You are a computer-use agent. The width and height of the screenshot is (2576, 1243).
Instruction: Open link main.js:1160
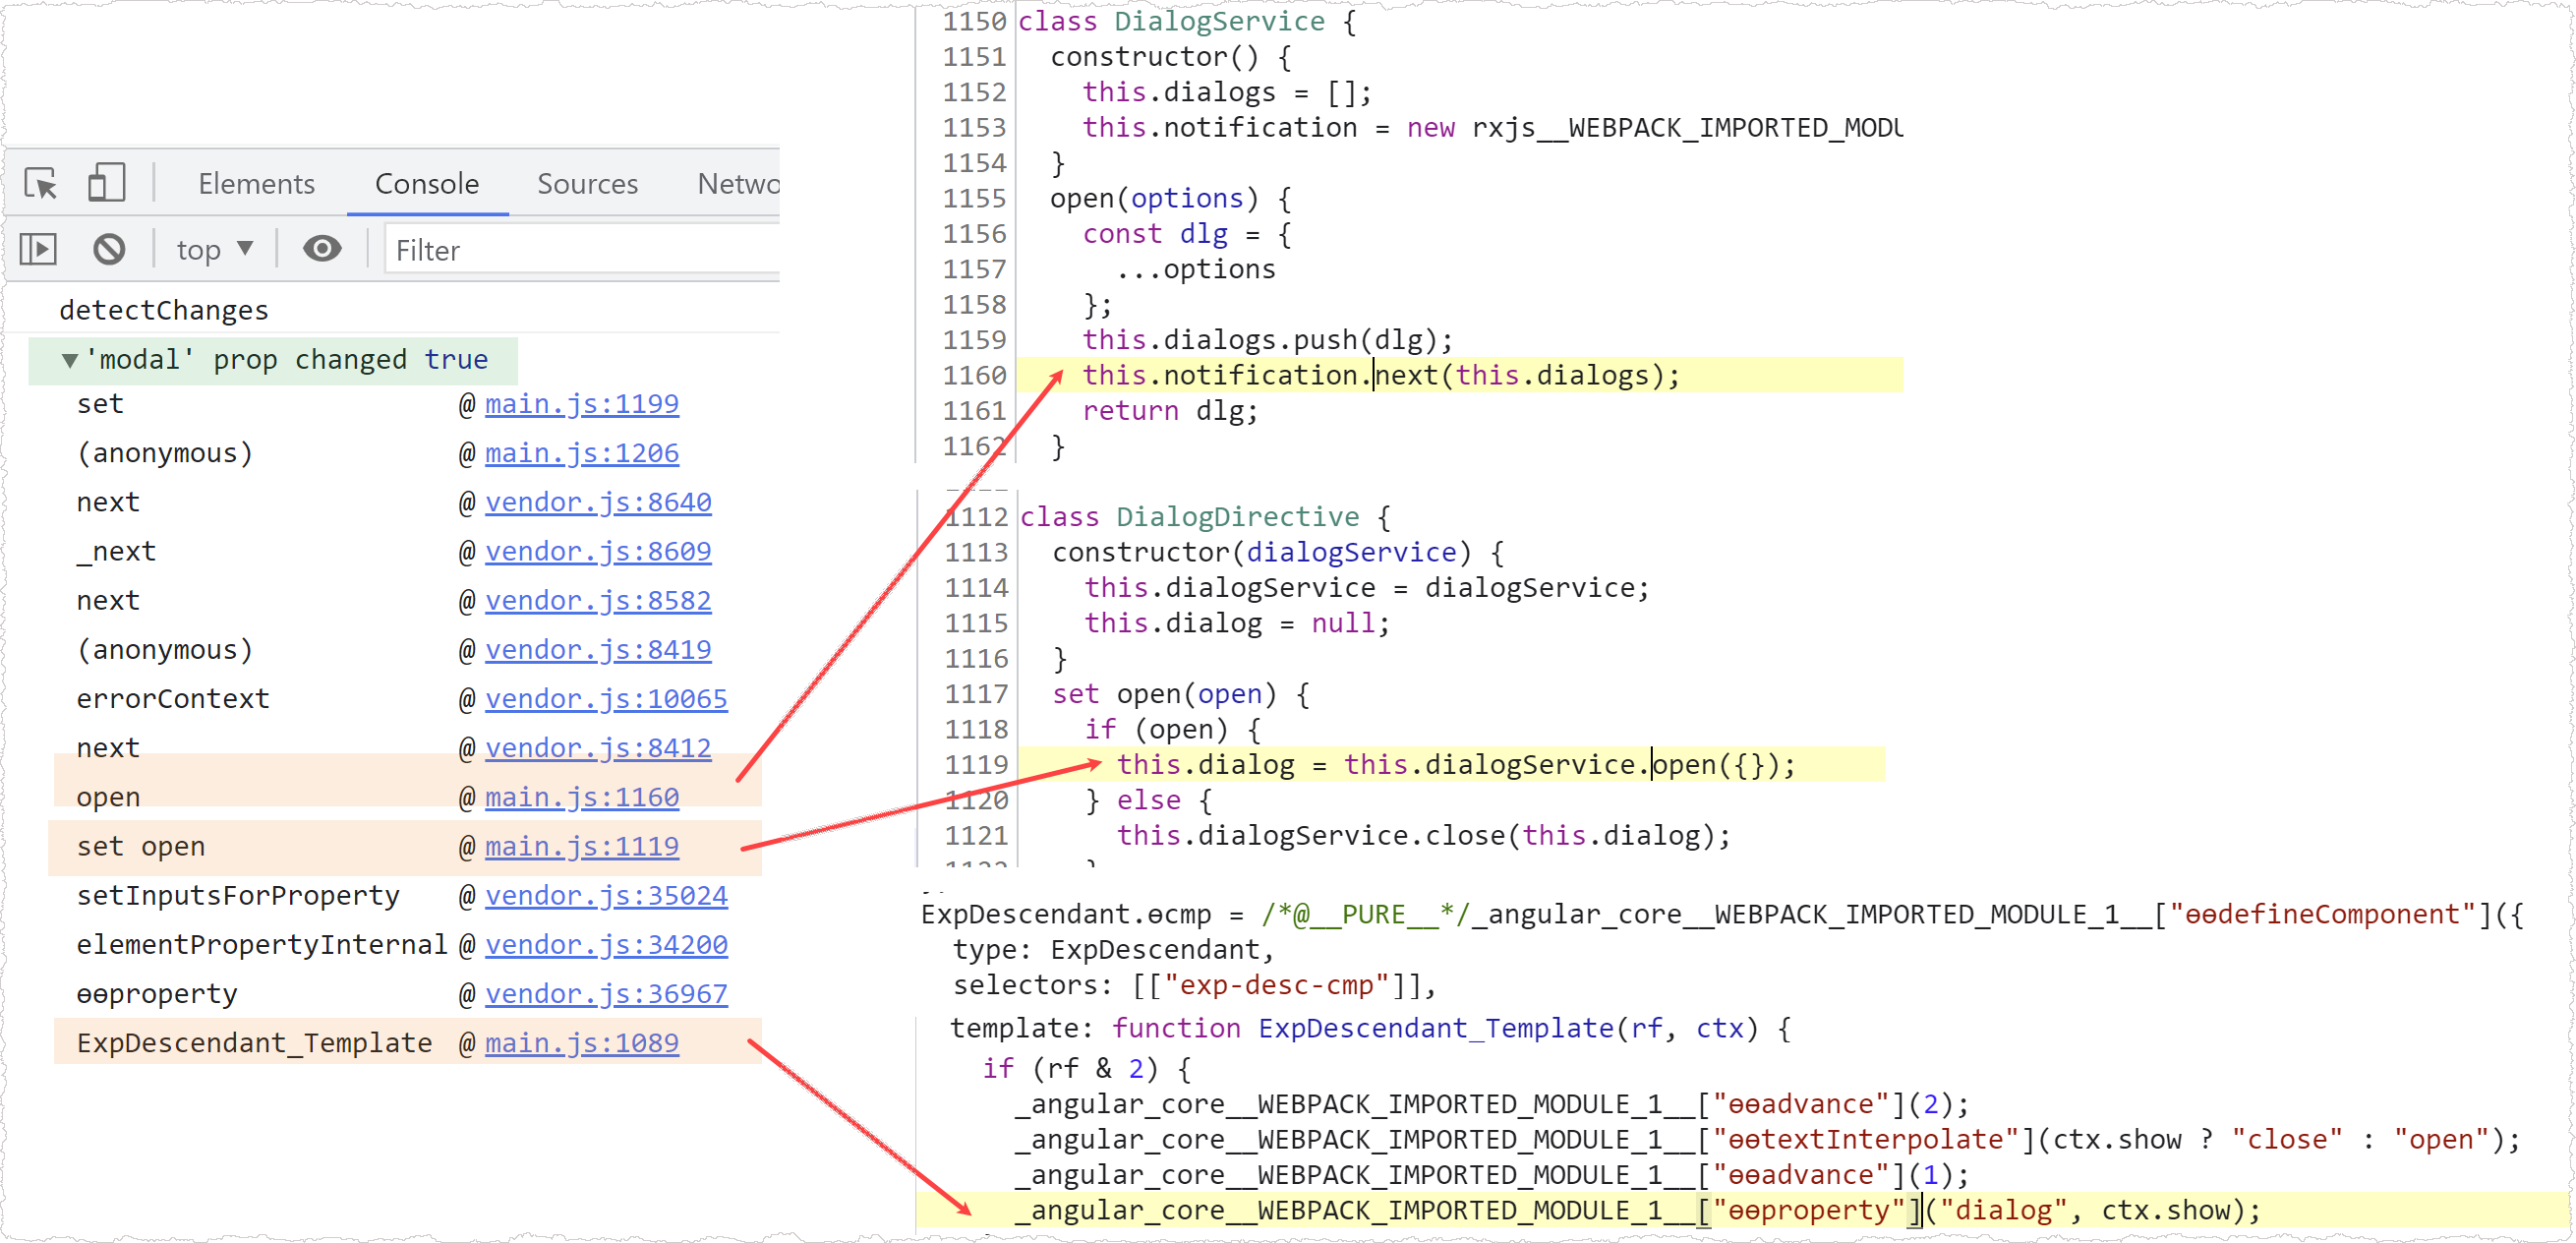pyautogui.click(x=582, y=797)
